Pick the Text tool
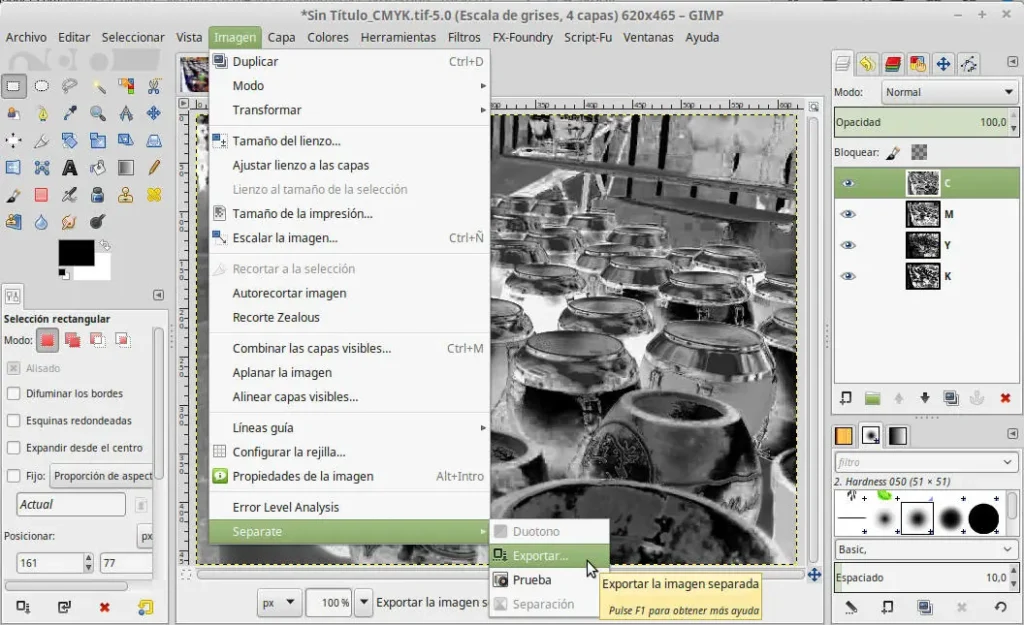Screen dimensions: 1024x625 (69, 168)
